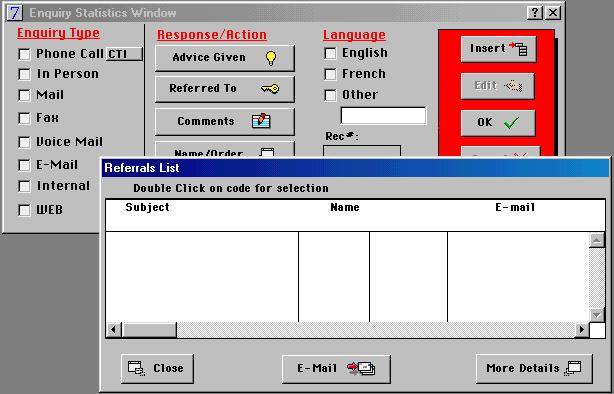Click the horizontal scrollbar thumb
Image resolution: width=614 pixels, height=394 pixels.
pyautogui.click(x=149, y=329)
